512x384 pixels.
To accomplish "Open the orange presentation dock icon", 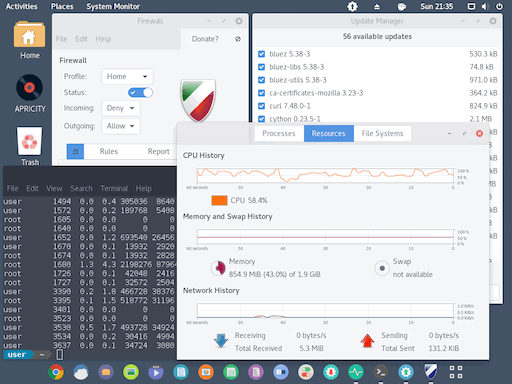I will 206,372.
